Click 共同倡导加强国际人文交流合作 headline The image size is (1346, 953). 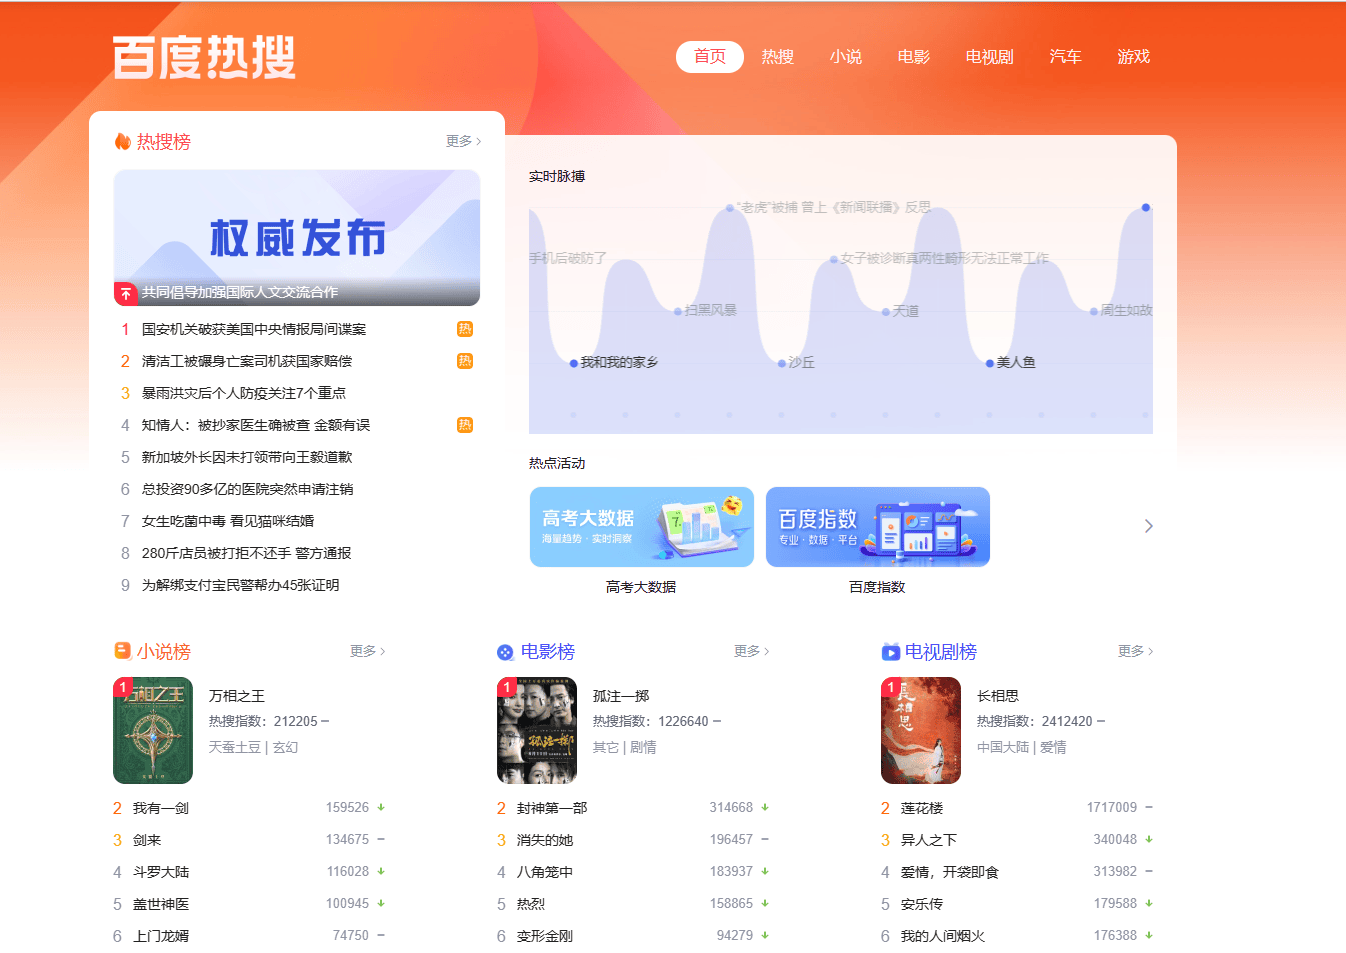click(240, 292)
